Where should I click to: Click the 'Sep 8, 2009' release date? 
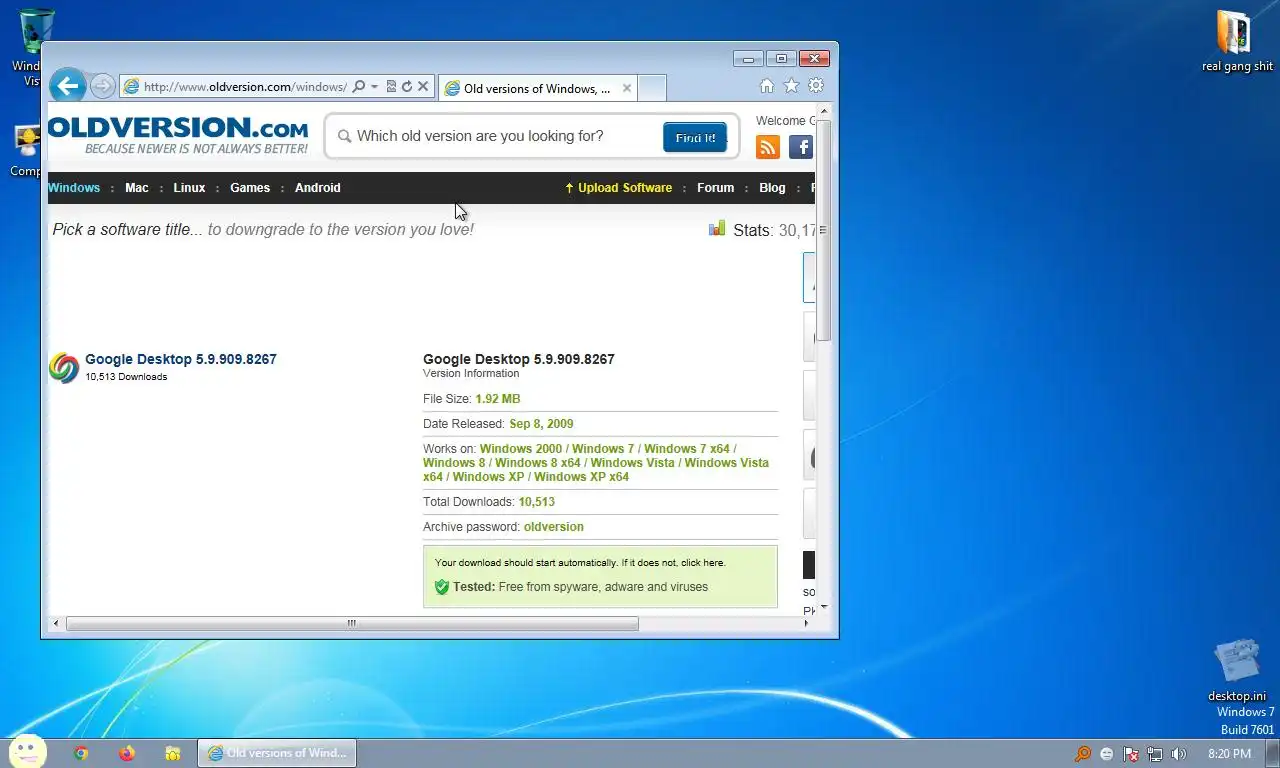pos(541,424)
